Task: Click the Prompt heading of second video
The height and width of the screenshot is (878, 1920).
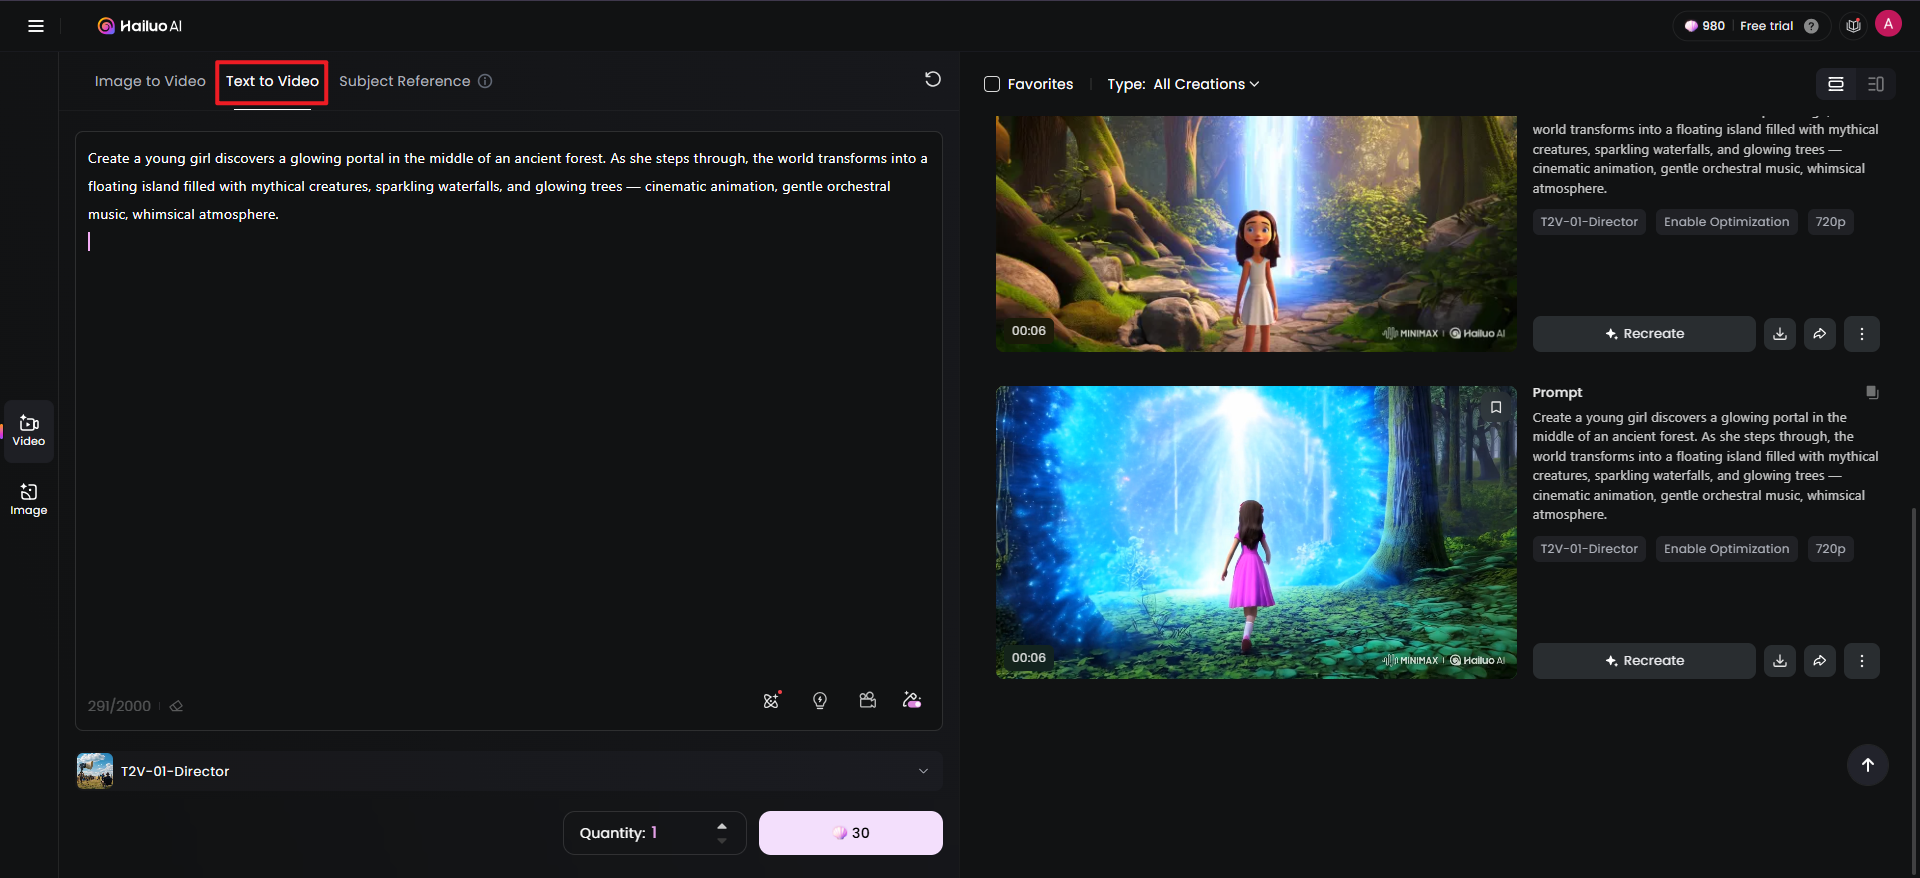Action: tap(1557, 393)
